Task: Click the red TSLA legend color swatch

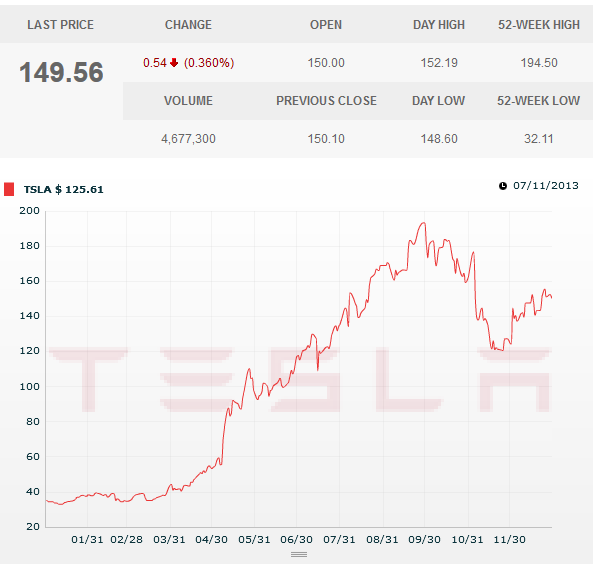Action: pos(9,189)
